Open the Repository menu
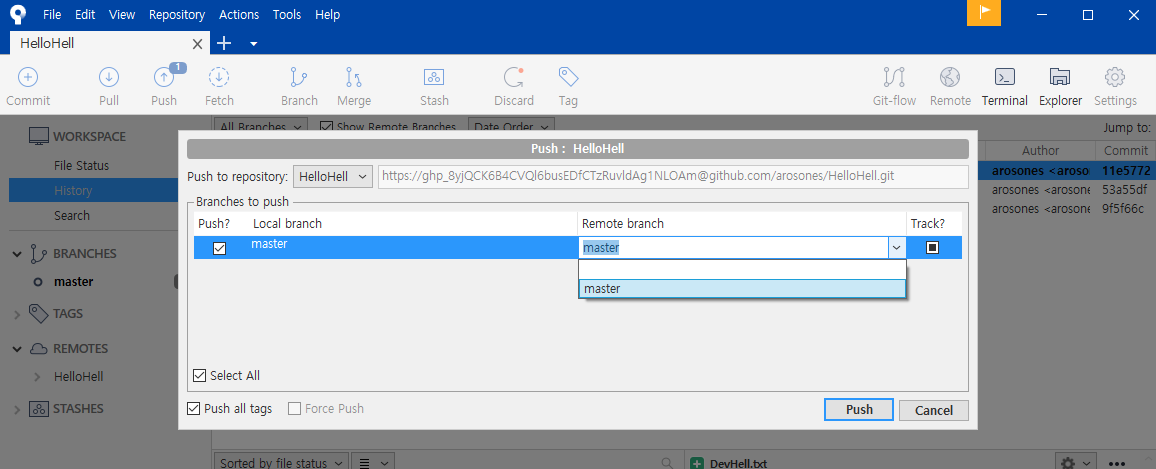The width and height of the screenshot is (1156, 469). tap(177, 14)
